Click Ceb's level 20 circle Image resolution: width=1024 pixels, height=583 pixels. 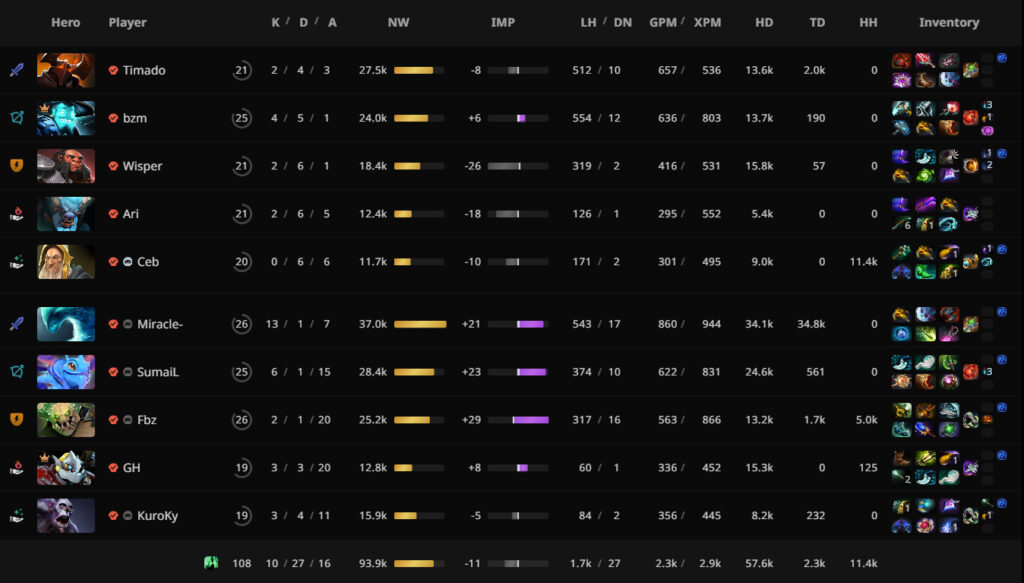(241, 262)
